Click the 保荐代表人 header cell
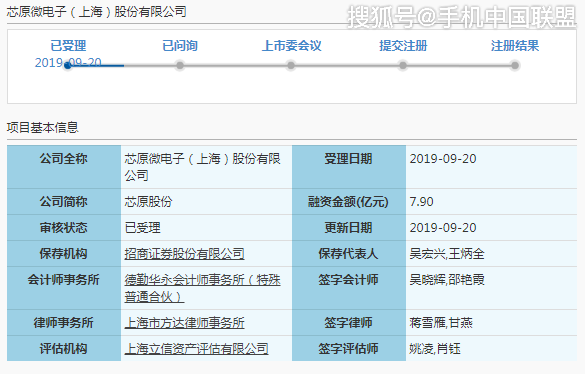Image resolution: width=585 pixels, height=374 pixels. point(348,254)
